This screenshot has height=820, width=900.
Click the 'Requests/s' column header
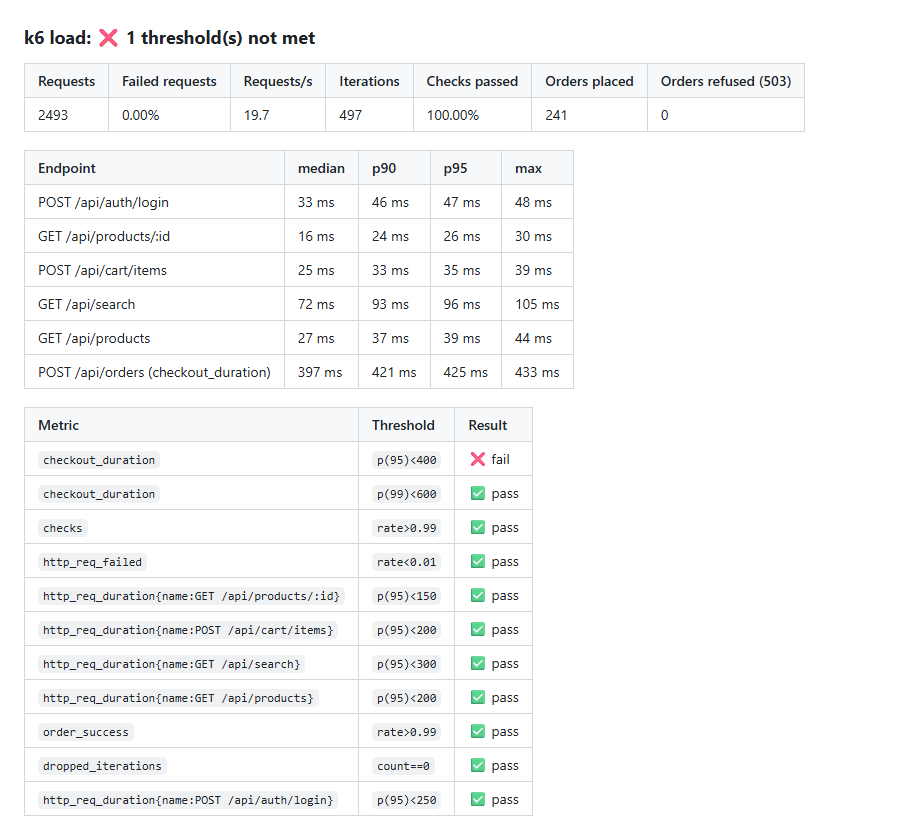pyautogui.click(x=278, y=81)
